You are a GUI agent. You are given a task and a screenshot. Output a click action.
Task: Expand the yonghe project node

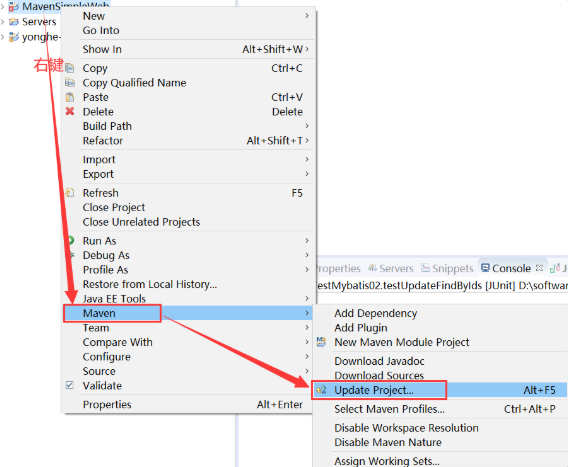pos(3,37)
